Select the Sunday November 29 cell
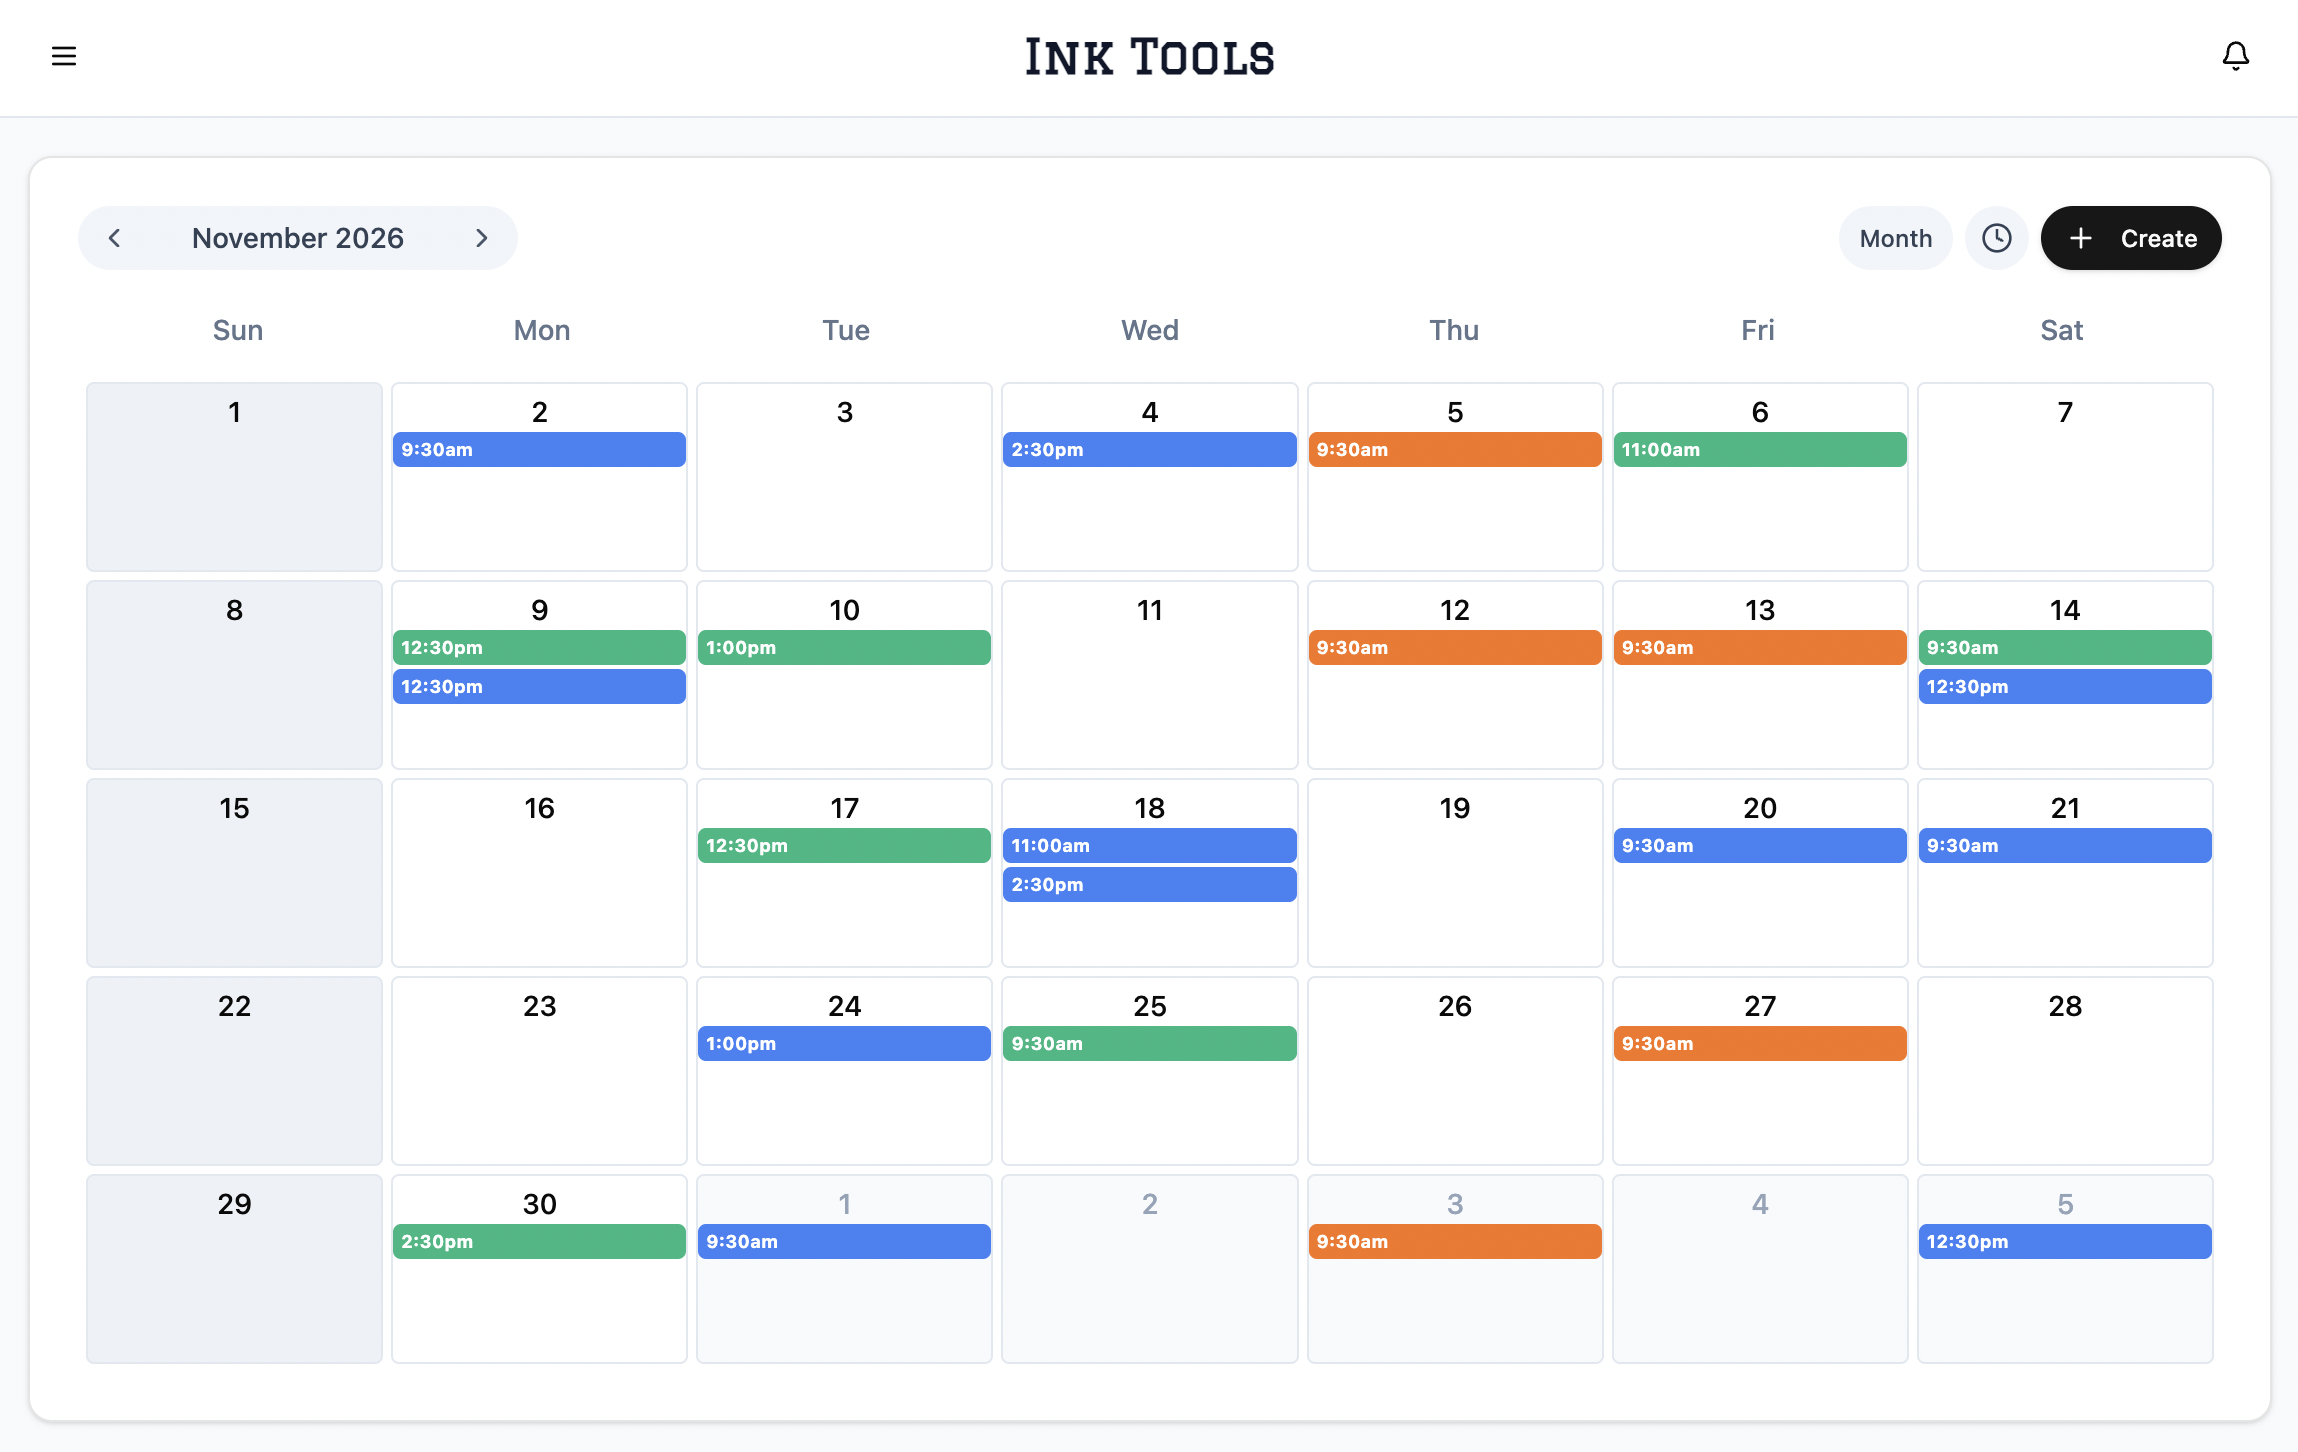 234,1269
